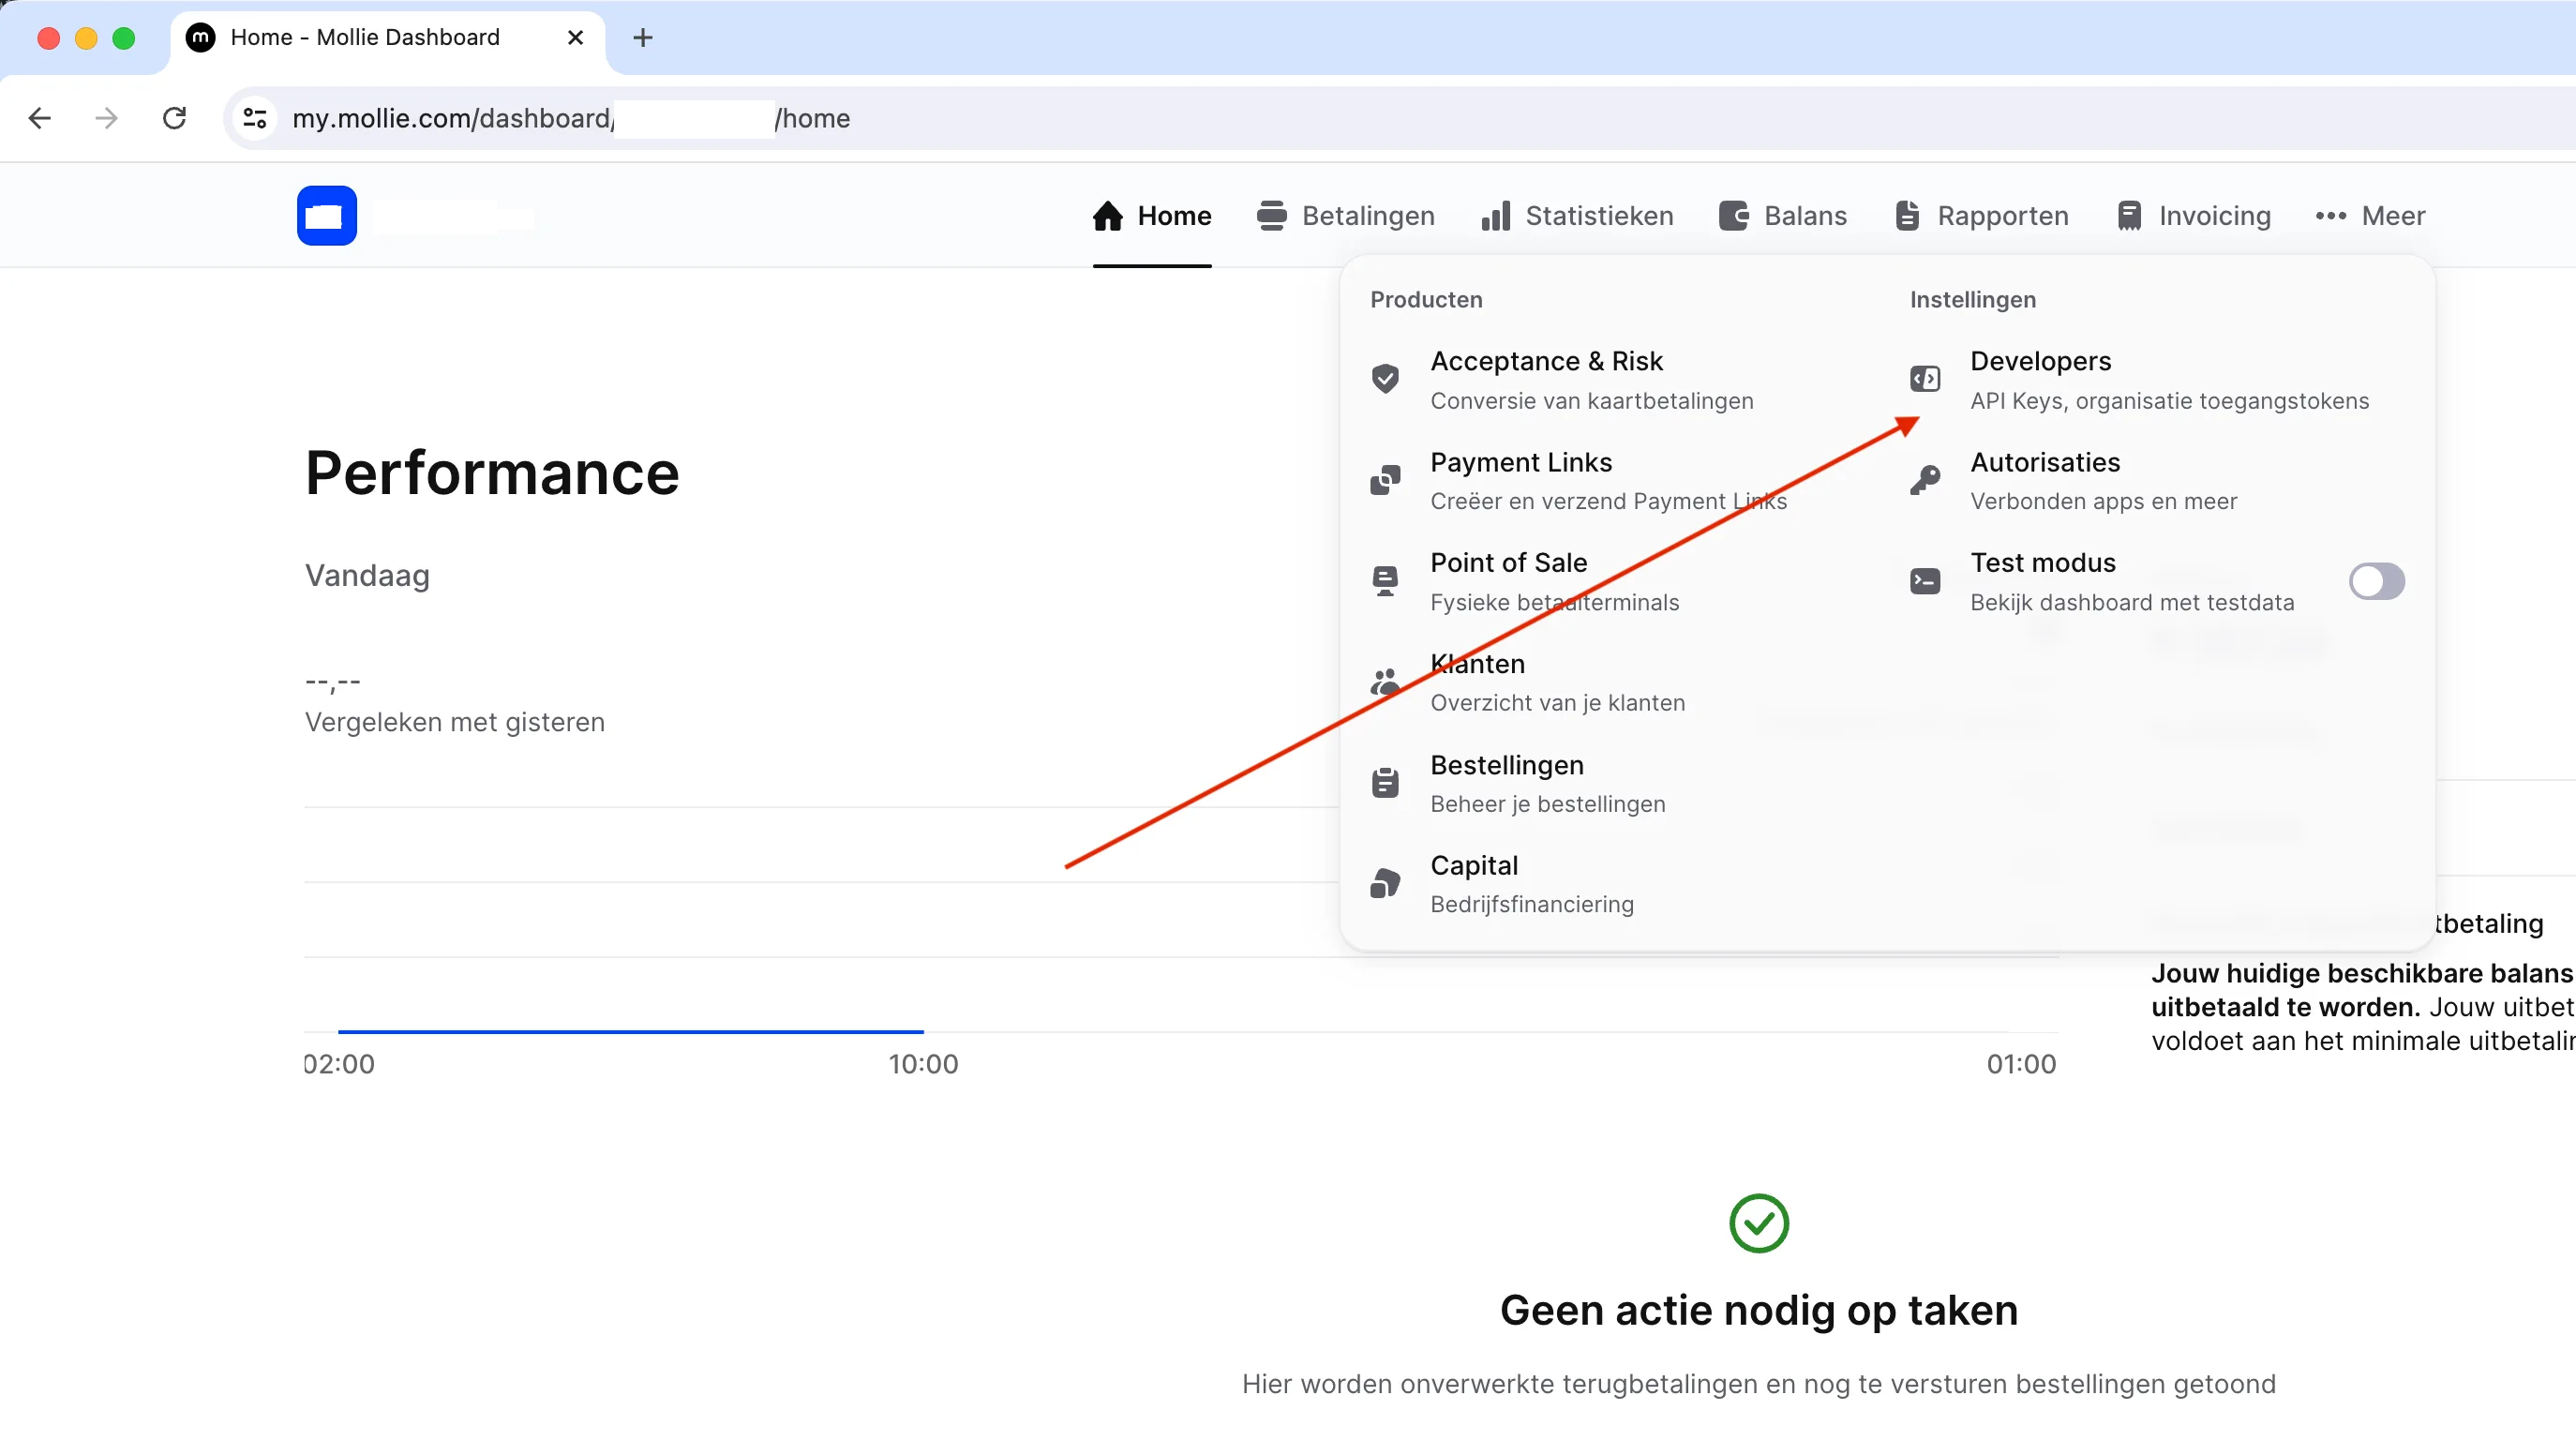Screen dimensions: 2576x1455
Task: Enable the Test modus toggle switch
Action: tap(2377, 581)
